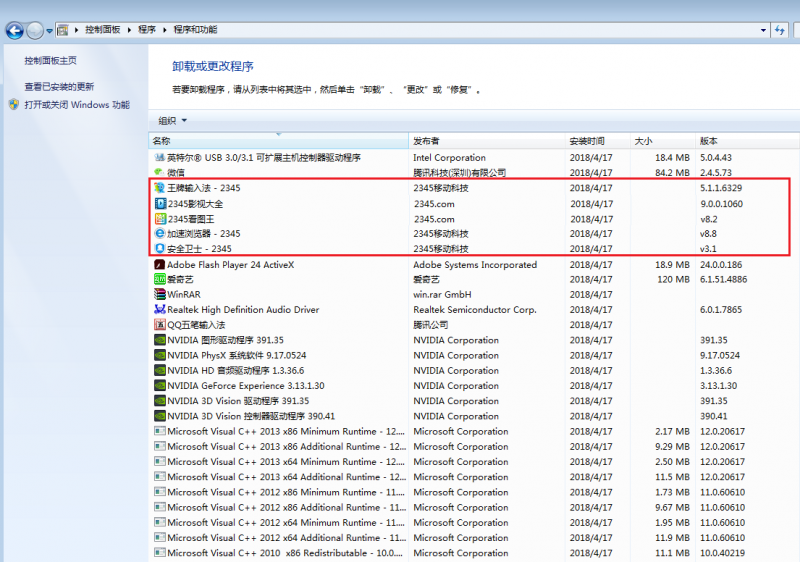Viewport: 800px width, 562px height.
Task: Open 打开或关闭 Windows 功能 link
Action: click(x=77, y=105)
